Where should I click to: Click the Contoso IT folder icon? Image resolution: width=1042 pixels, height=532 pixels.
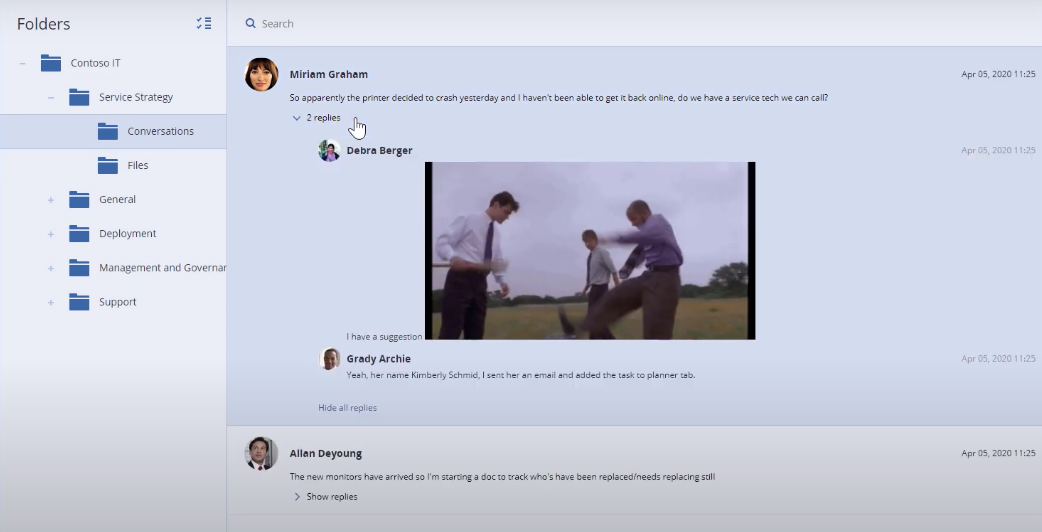tap(51, 63)
